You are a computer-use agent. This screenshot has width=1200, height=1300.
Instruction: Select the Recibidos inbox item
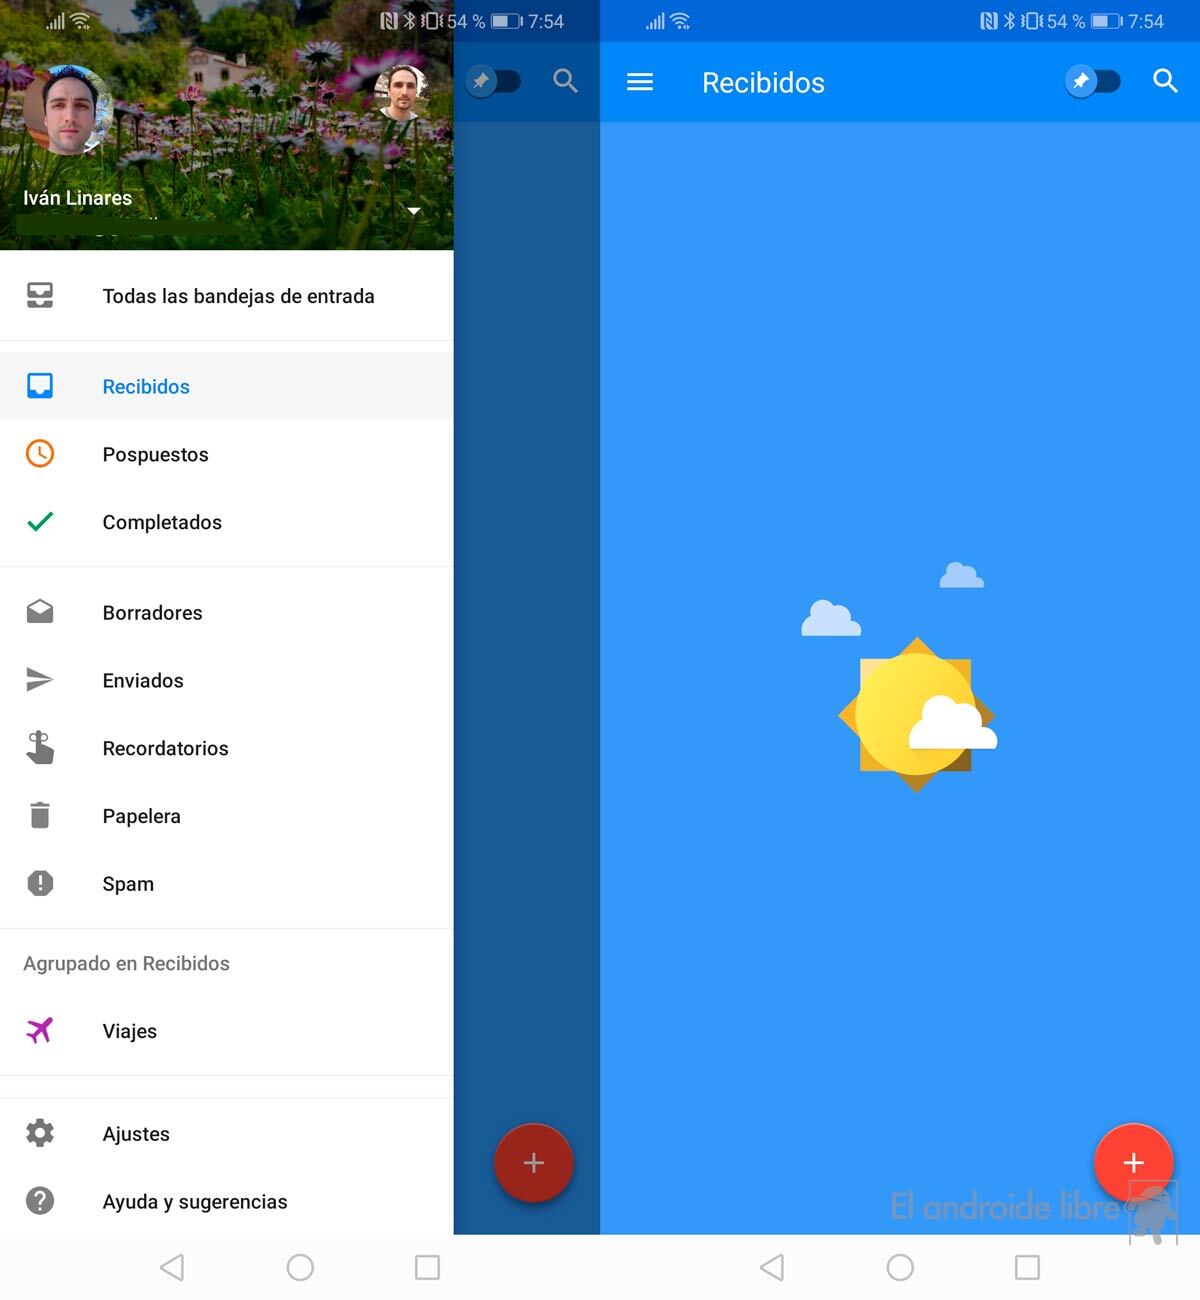click(146, 387)
